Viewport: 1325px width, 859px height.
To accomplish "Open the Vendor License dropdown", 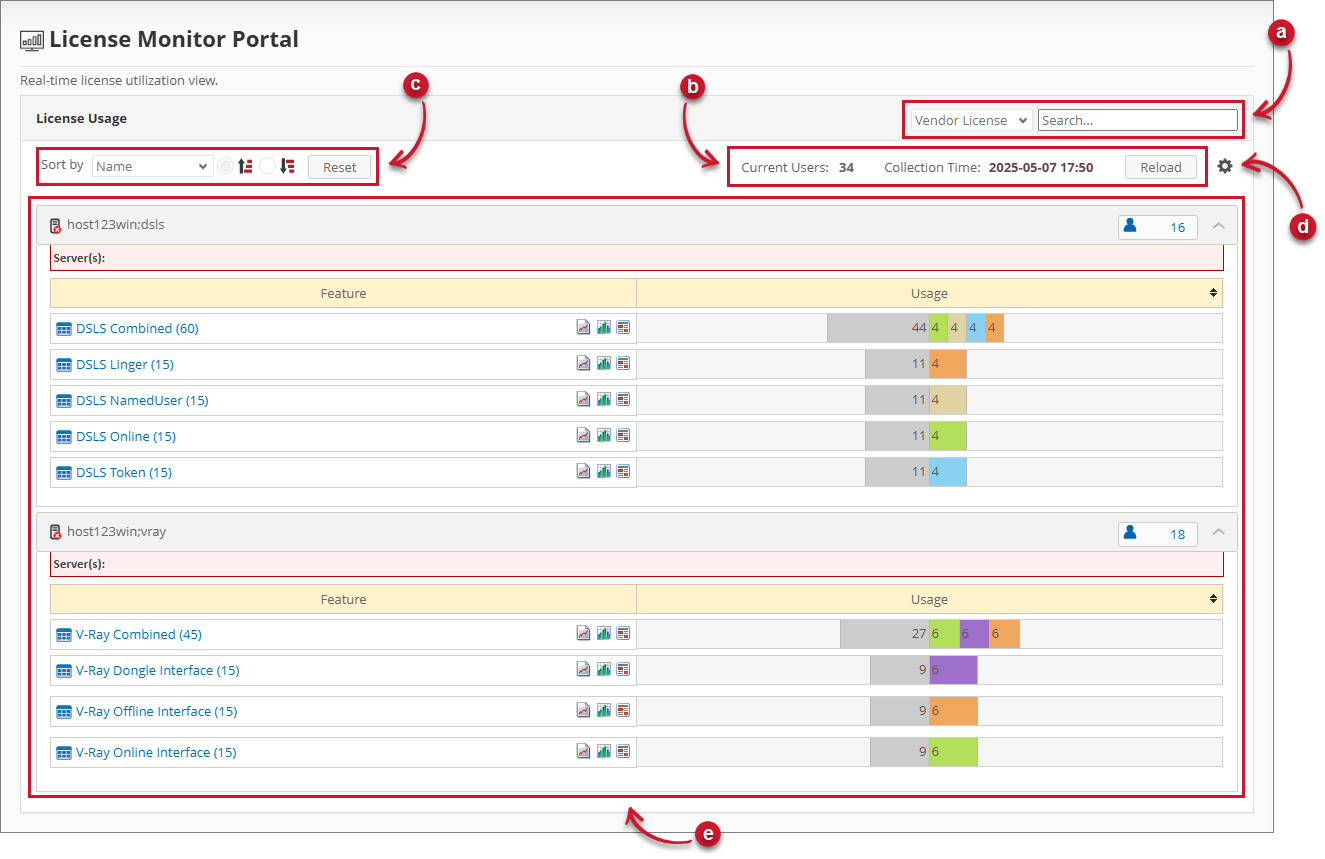I will (966, 119).
